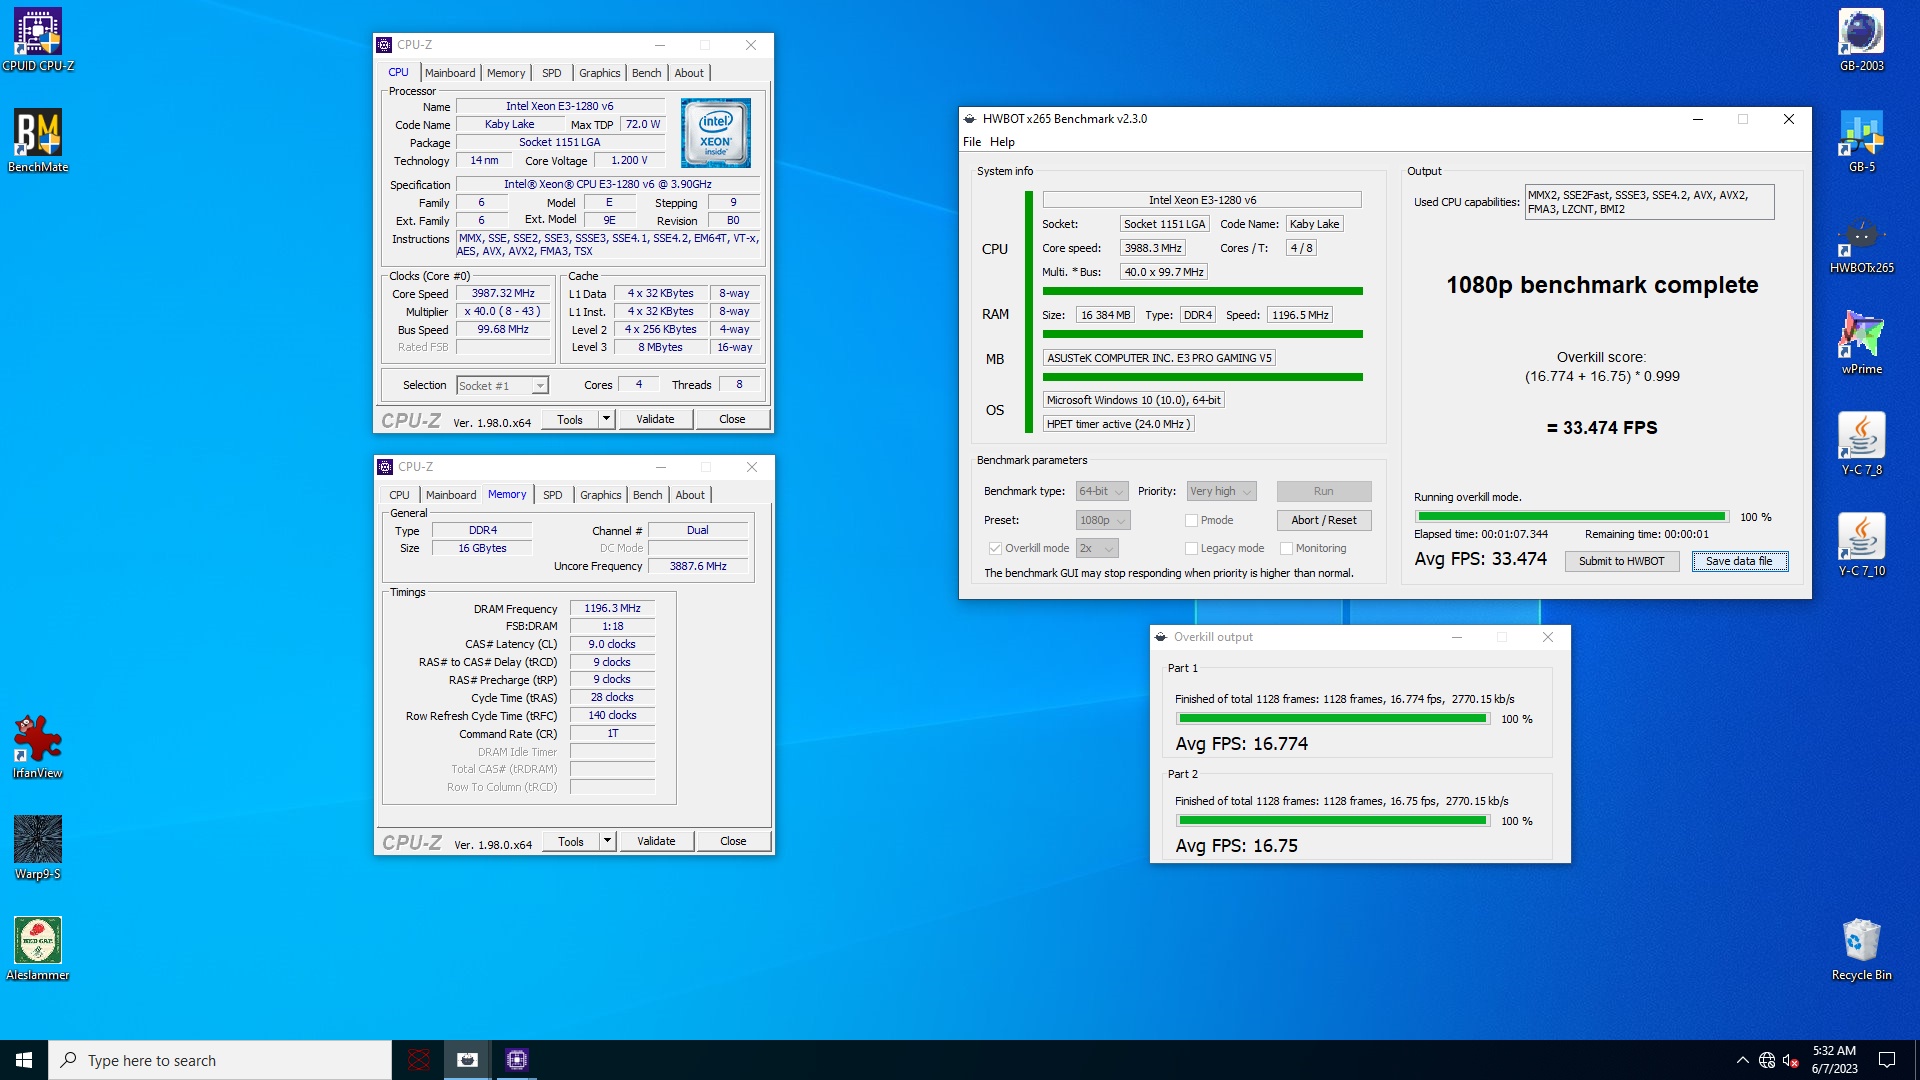Screen dimensions: 1920x1080
Task: Click taskbar search box
Action: [220, 1060]
